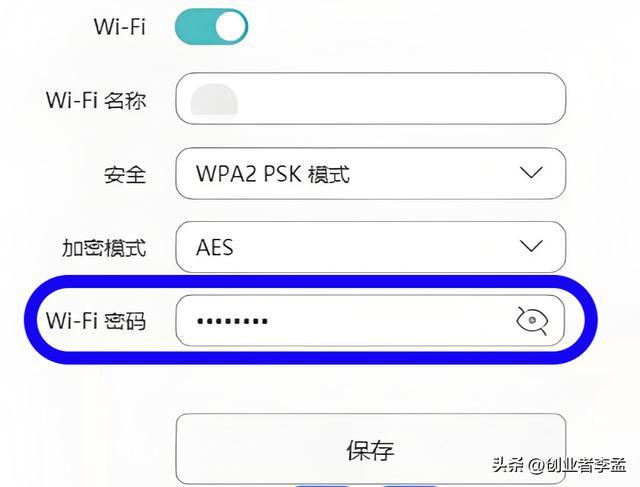Click the masked password dots

[232, 321]
